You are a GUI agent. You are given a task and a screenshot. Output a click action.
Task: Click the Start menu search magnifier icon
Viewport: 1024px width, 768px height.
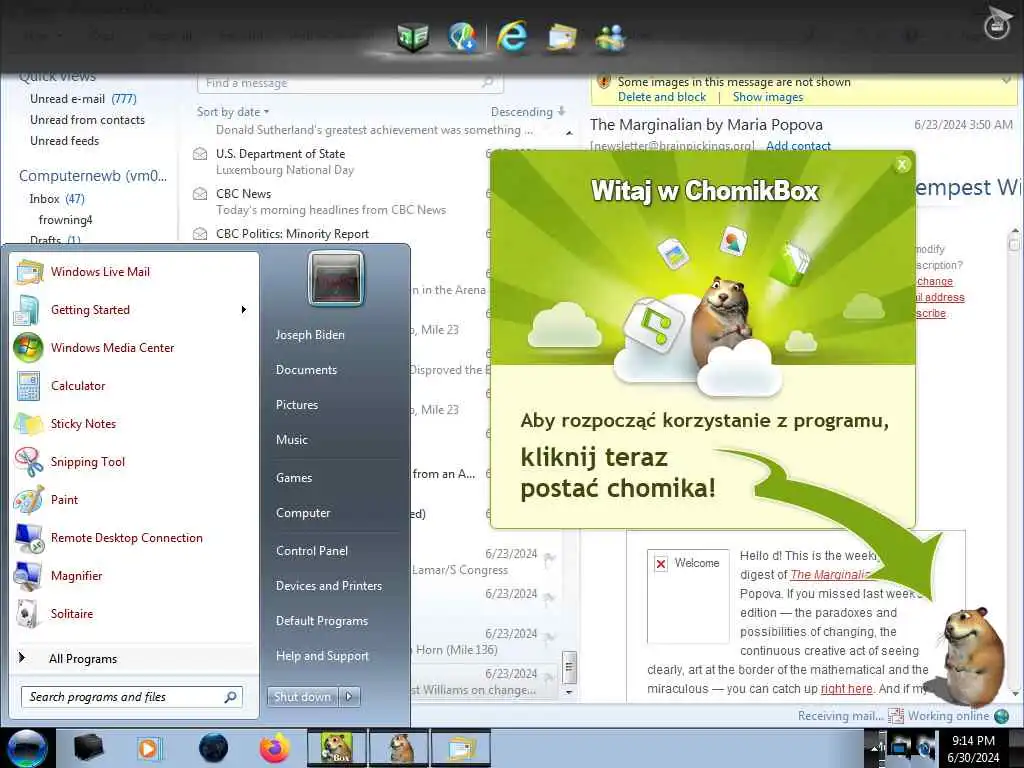pos(230,697)
